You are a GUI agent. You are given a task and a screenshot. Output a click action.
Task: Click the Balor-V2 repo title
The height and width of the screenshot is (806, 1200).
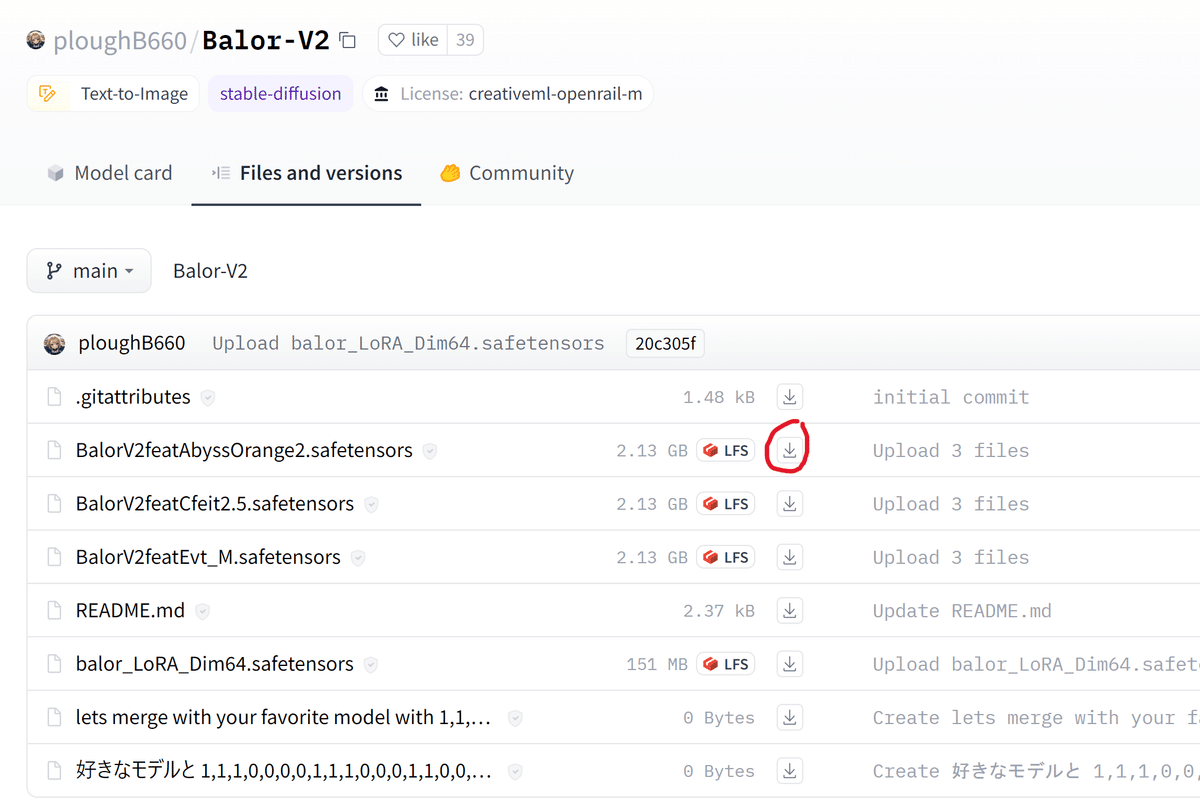pos(266,40)
